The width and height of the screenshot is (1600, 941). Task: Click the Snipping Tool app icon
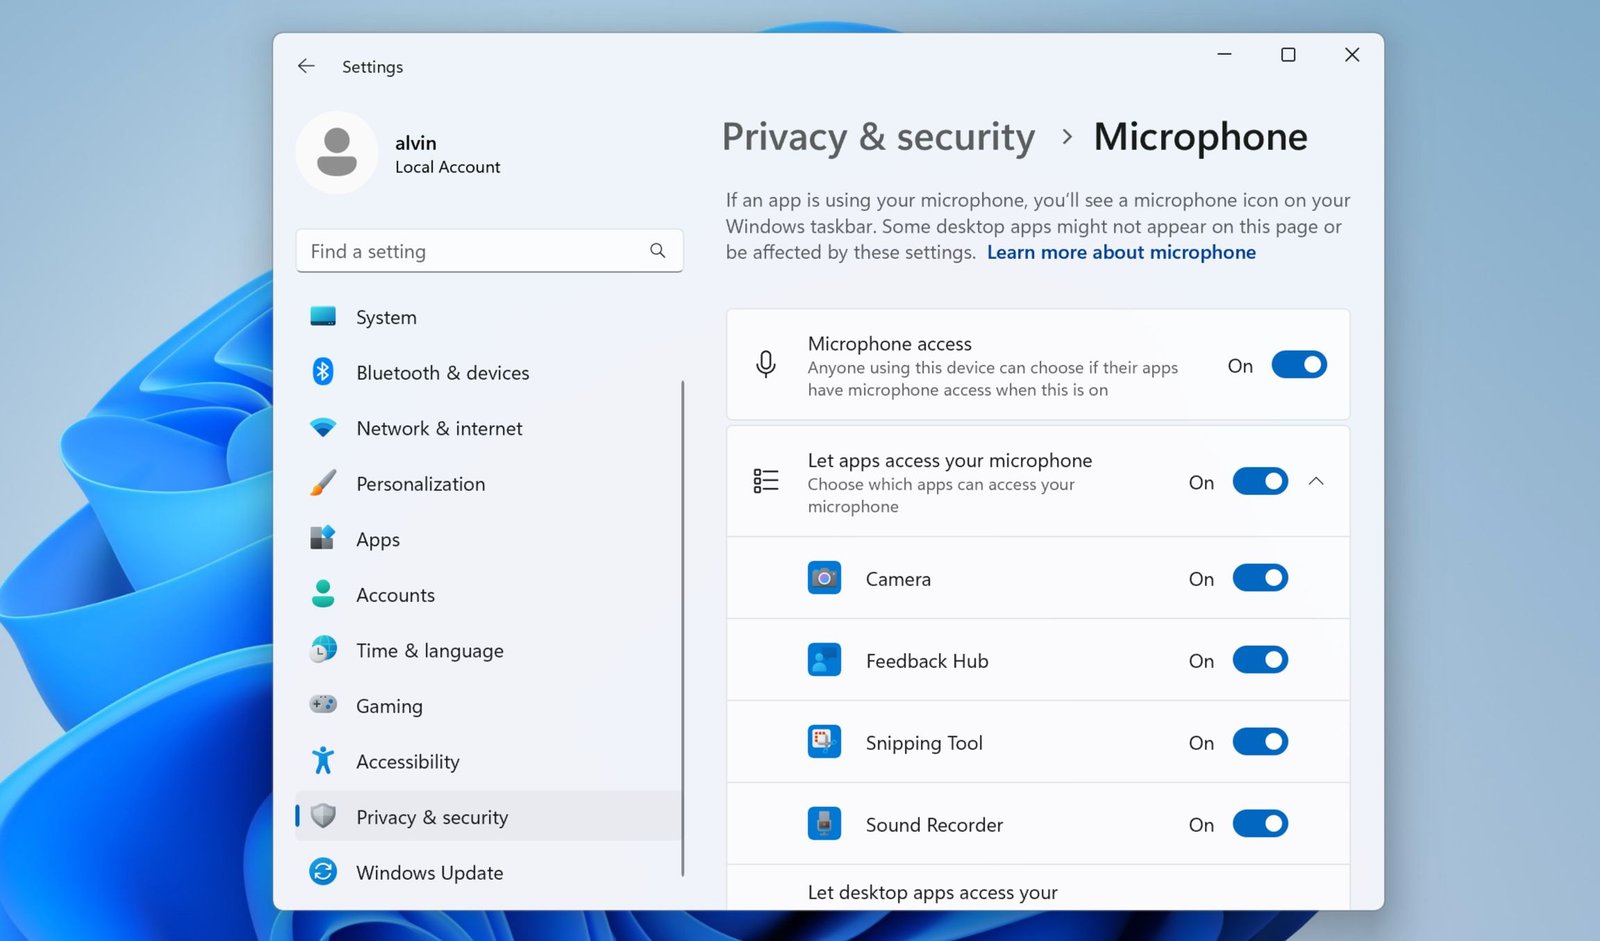click(824, 742)
